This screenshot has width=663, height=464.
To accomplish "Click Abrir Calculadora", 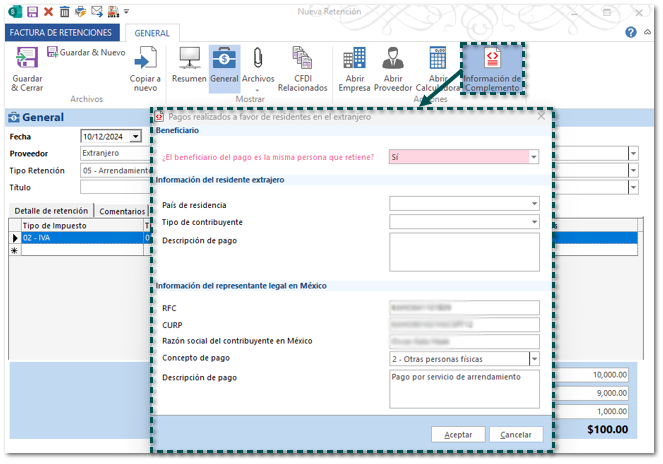I will pos(438,69).
